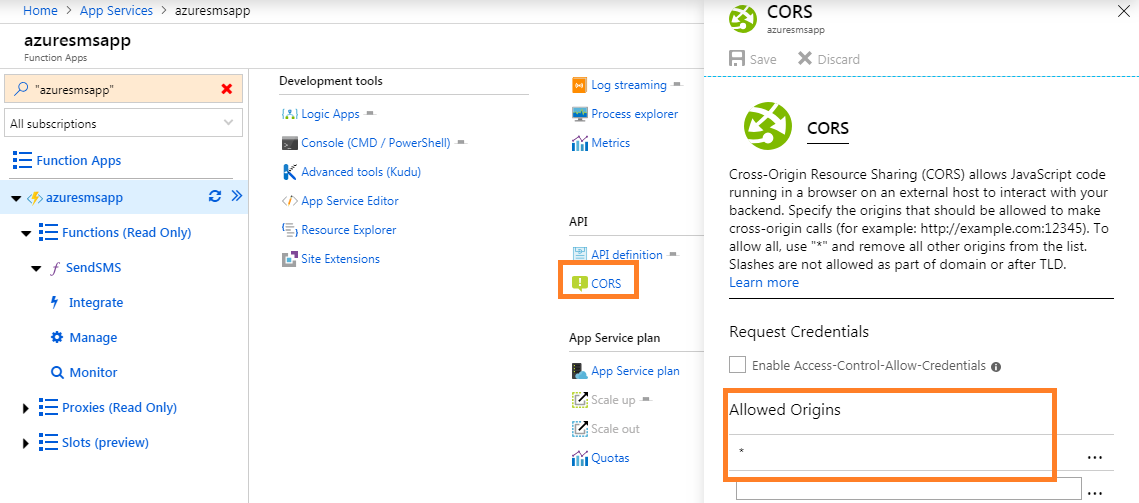This screenshot has height=503, width=1139.
Task: Open the App Service plan link
Action: click(636, 371)
